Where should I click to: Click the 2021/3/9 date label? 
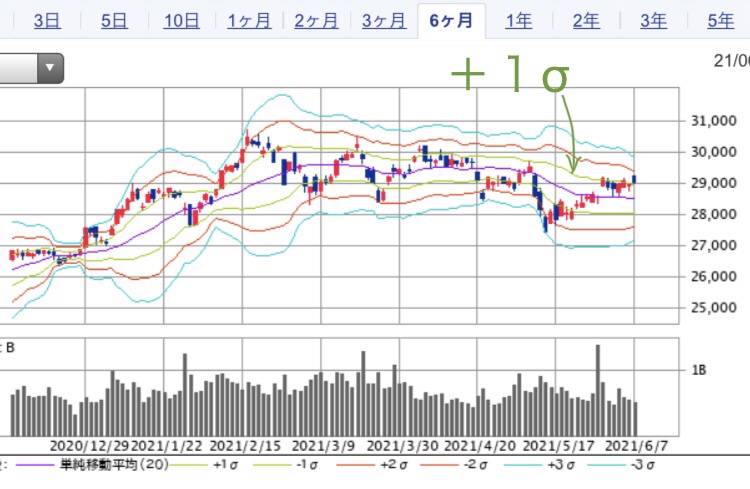click(323, 446)
